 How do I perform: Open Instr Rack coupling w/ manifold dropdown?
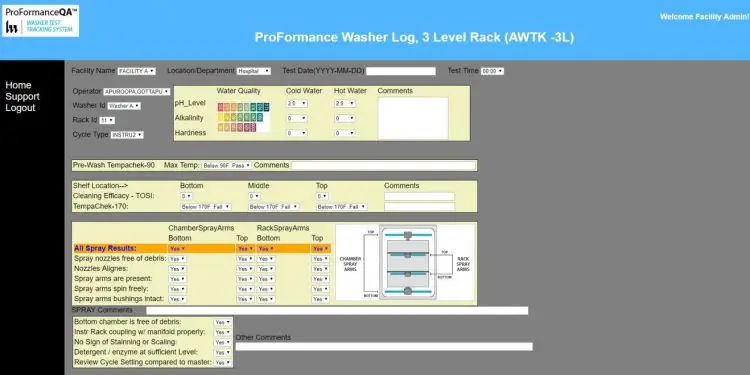click(x=223, y=332)
